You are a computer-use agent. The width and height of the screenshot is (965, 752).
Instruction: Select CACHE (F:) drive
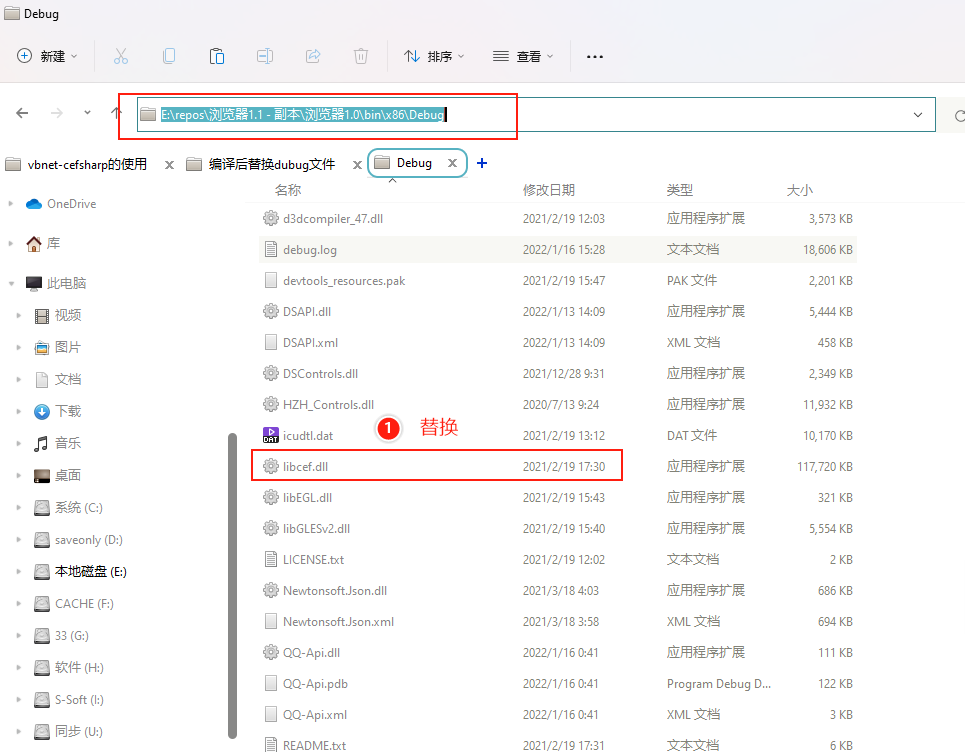pos(74,604)
